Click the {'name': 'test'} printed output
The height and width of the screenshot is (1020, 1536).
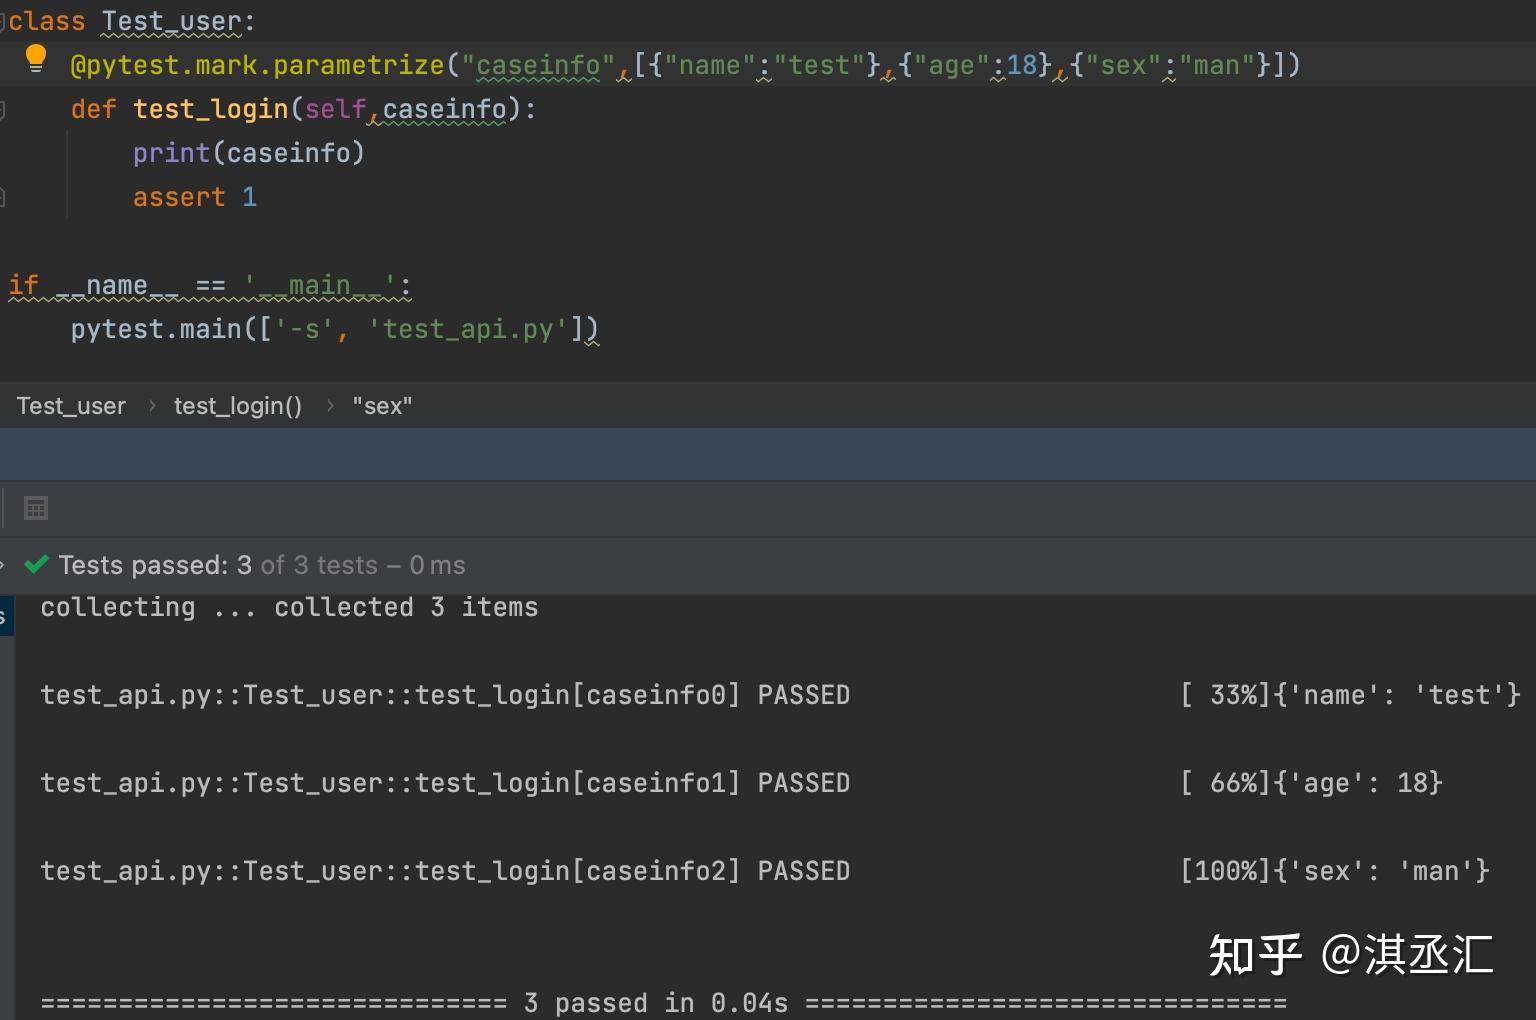pos(1397,695)
